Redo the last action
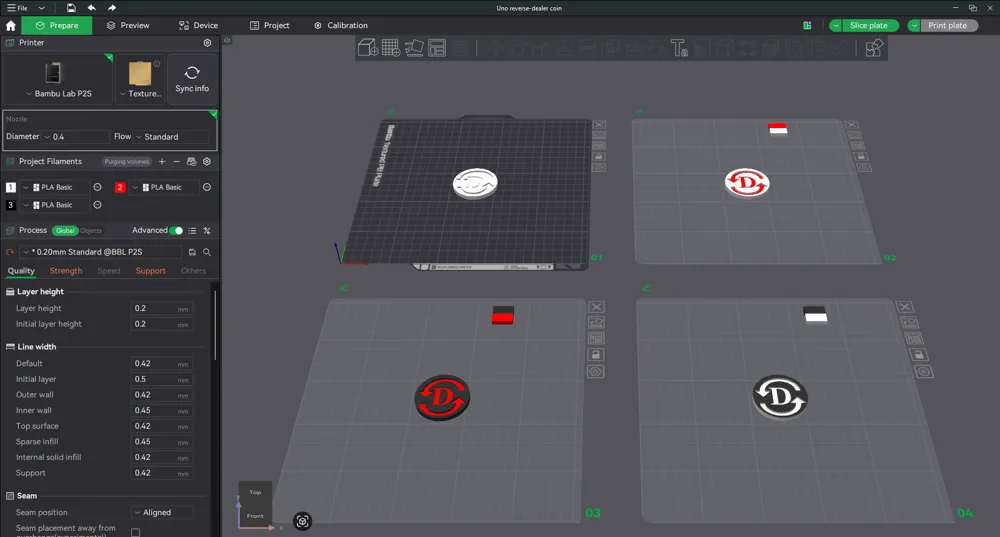 pos(112,8)
